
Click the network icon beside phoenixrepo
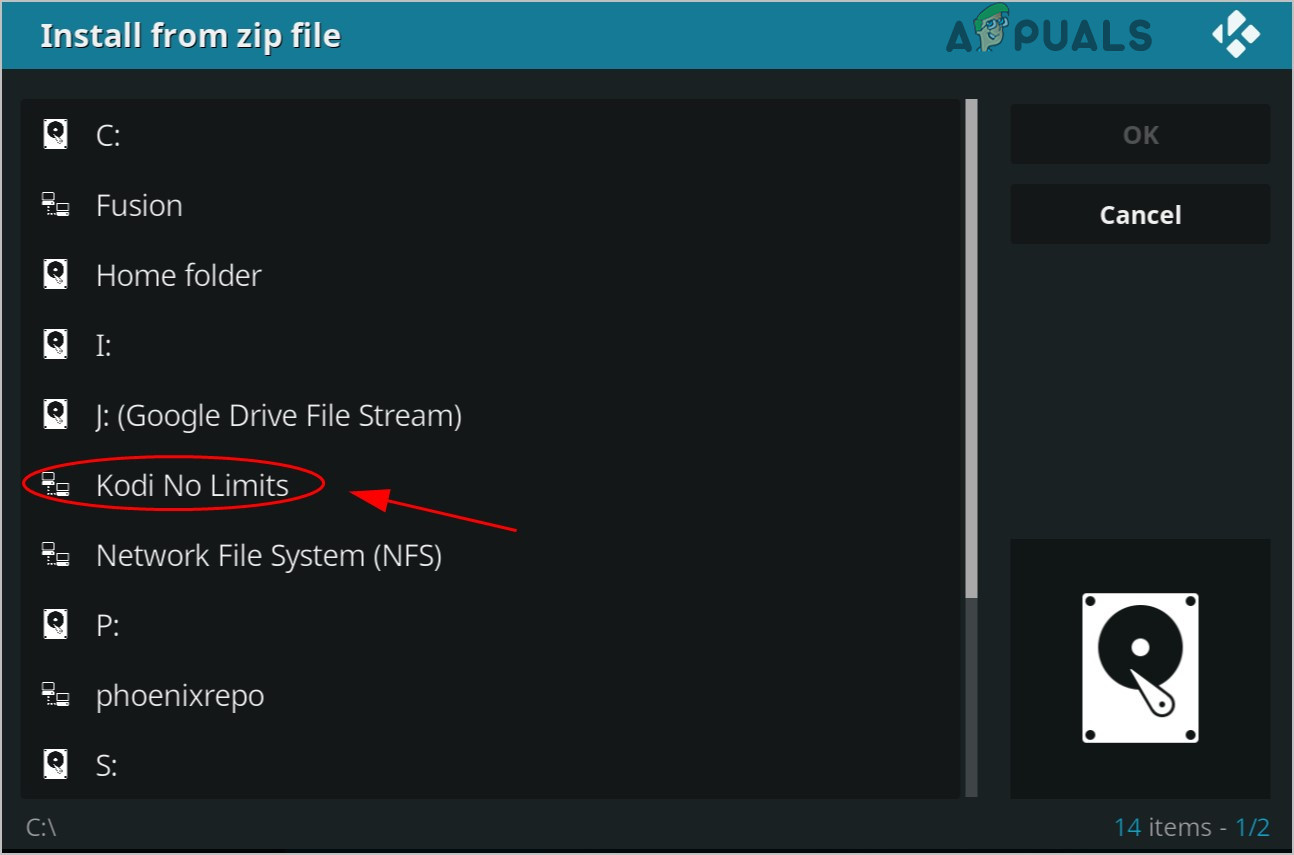(x=56, y=696)
